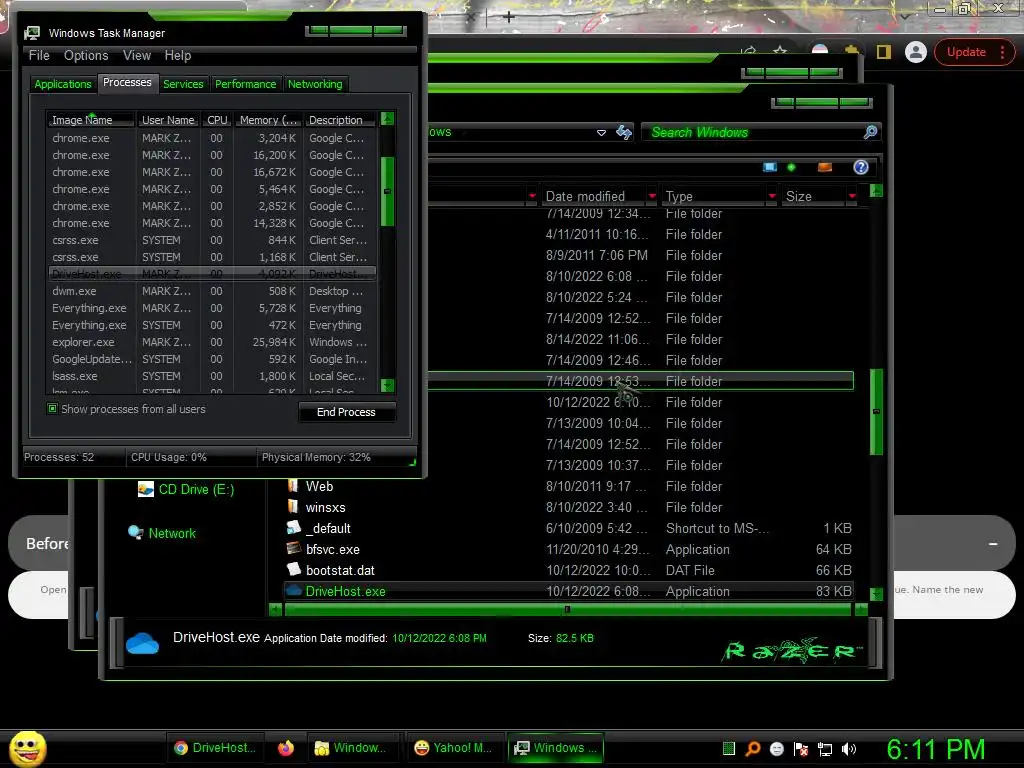
Task: Select the lsass.exe process row
Action: pyautogui.click(x=212, y=376)
